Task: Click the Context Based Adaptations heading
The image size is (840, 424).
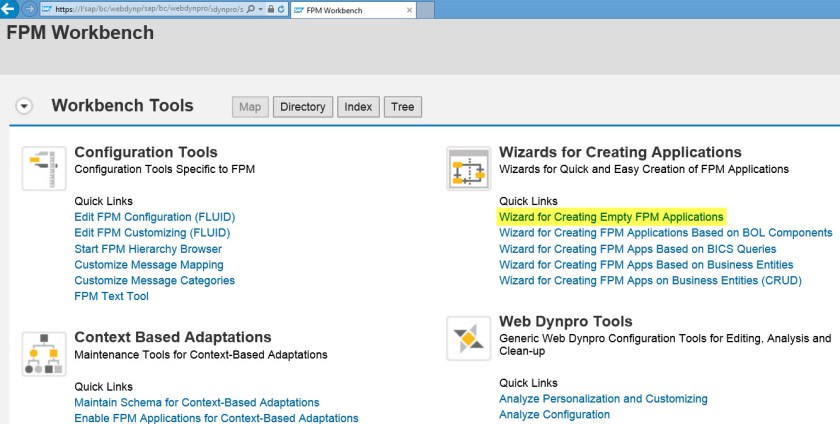Action: [172, 337]
